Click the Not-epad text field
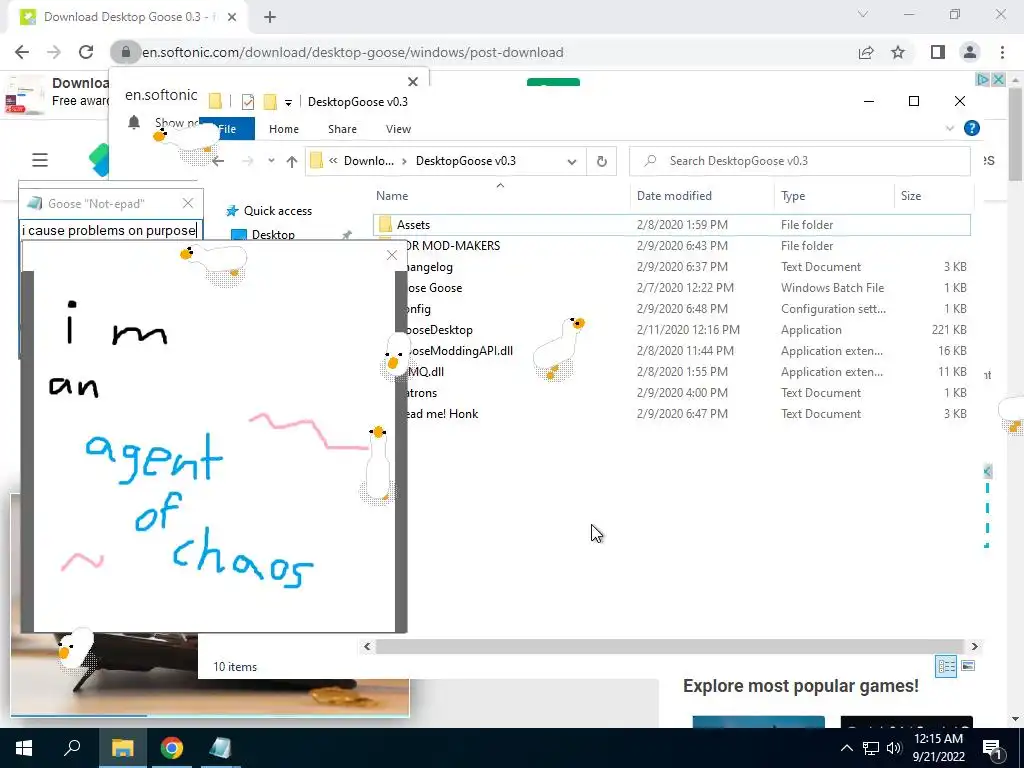Screen dimensions: 1024x768 click(110, 230)
